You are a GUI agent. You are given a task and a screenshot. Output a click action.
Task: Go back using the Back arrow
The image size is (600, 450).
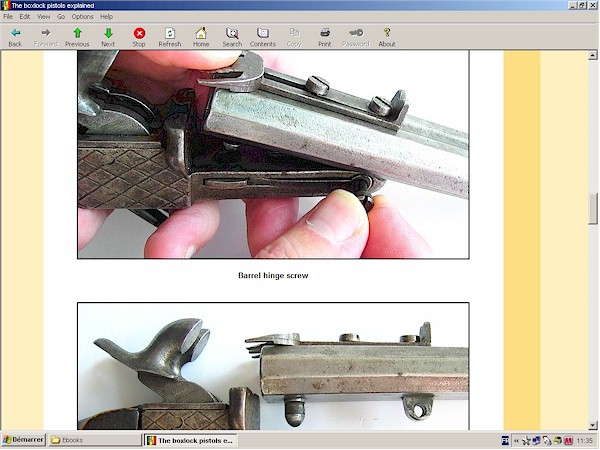[x=15, y=37]
